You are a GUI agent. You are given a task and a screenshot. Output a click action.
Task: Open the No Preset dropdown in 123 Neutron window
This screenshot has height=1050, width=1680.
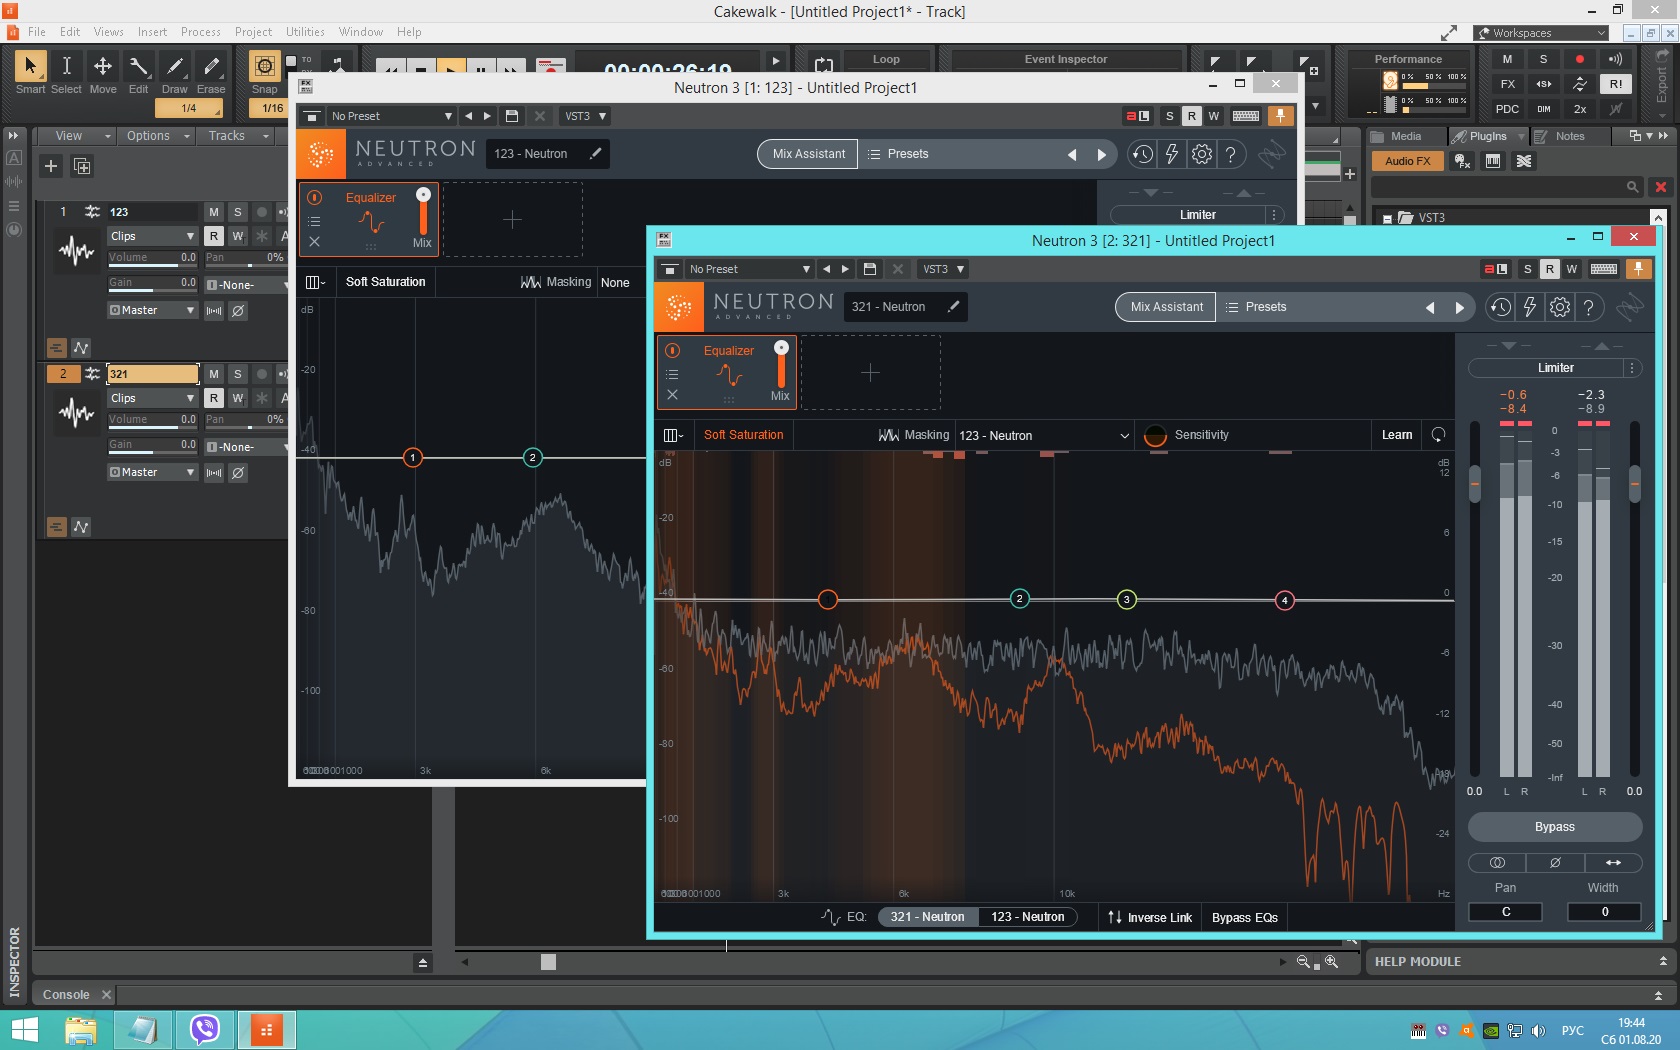click(392, 116)
